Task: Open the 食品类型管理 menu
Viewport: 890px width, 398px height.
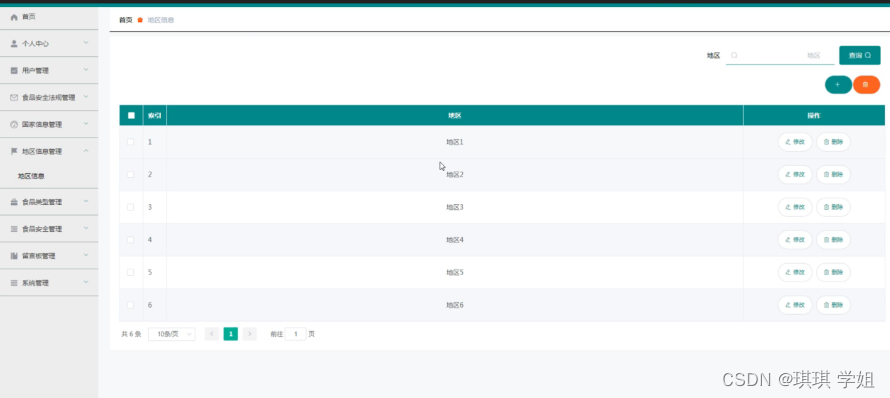Action: click(49, 202)
